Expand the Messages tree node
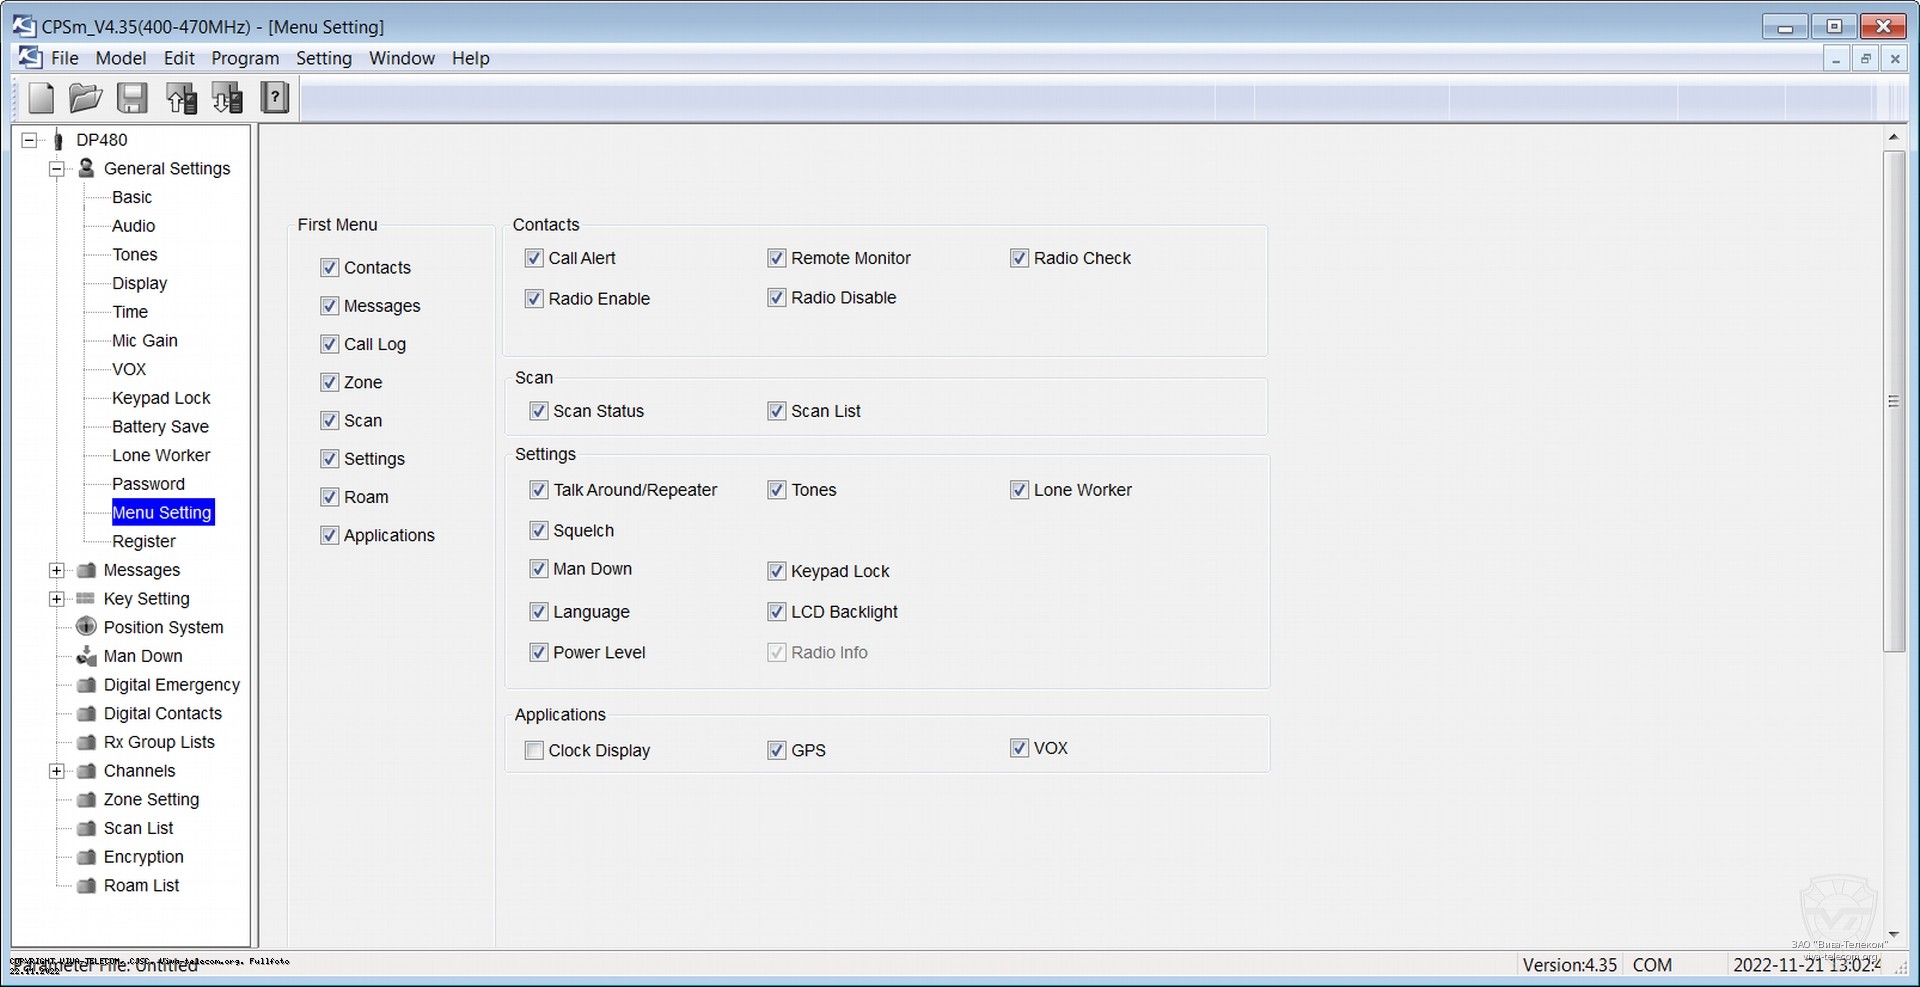The width and height of the screenshot is (1920, 987). 57,570
